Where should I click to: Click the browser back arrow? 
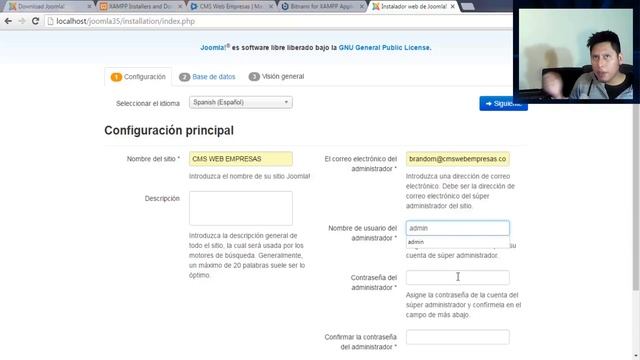(x=8, y=21)
